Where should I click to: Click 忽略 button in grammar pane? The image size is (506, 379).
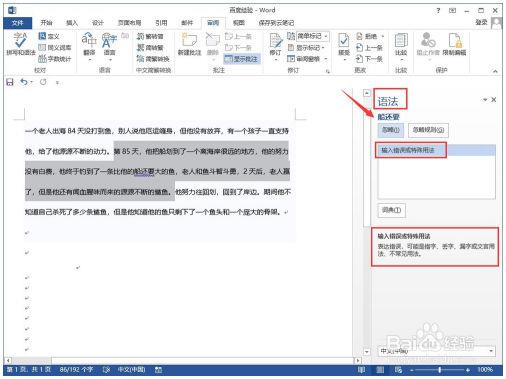(x=391, y=130)
